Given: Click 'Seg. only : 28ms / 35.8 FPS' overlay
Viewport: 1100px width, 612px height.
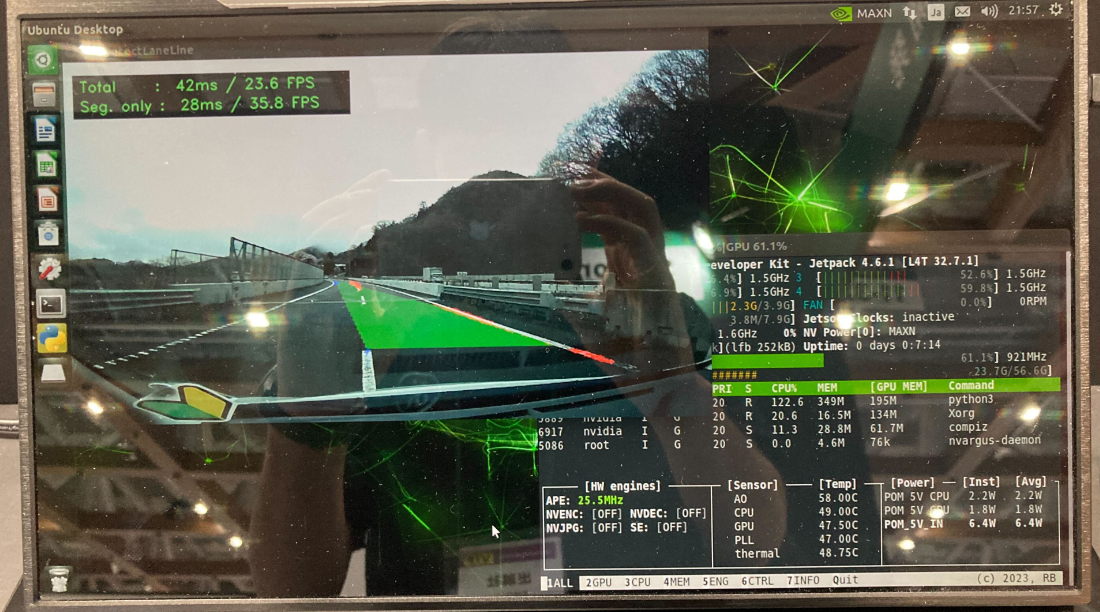Looking at the screenshot, I should point(199,105).
